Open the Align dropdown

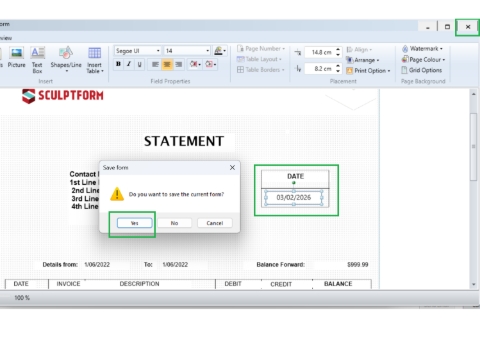click(x=359, y=50)
